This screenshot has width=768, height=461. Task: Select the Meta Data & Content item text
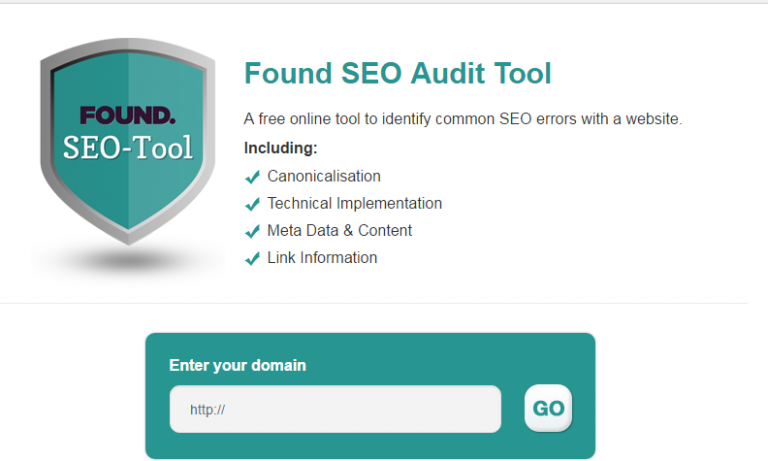[339, 231]
